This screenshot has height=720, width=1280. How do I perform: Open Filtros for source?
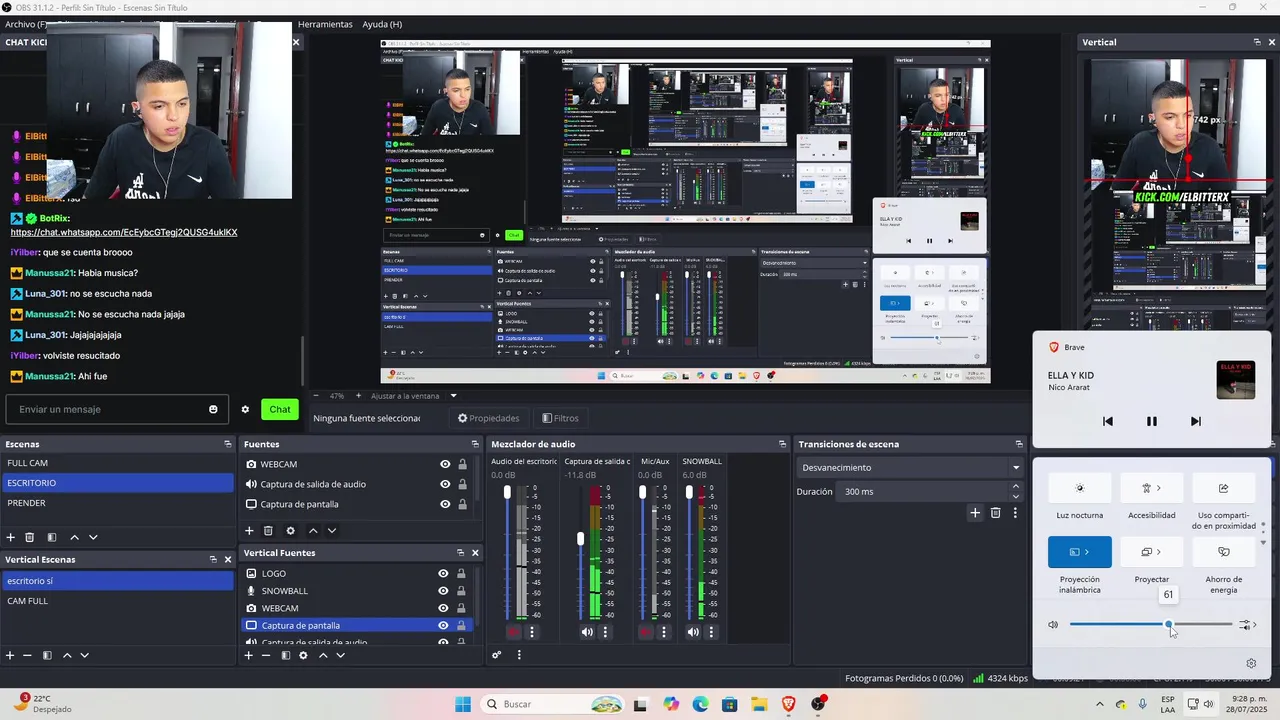560,418
